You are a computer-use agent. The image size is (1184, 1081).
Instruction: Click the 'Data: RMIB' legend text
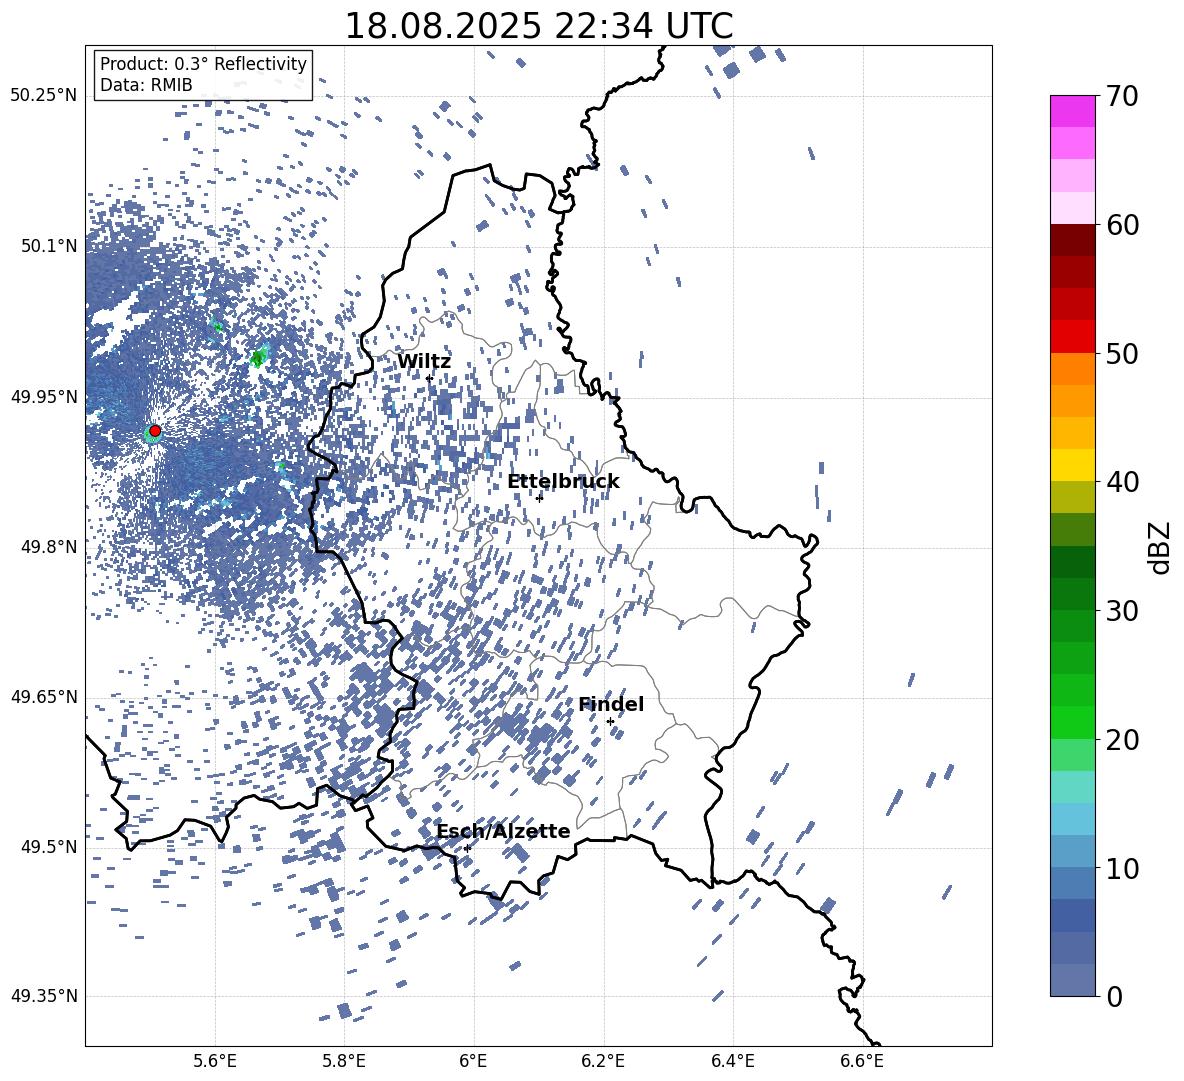[x=146, y=85]
